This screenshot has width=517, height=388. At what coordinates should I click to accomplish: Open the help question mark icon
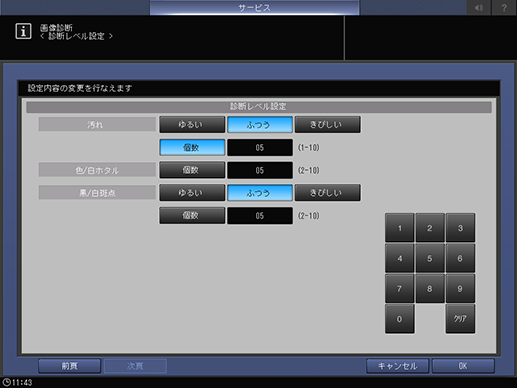pos(504,7)
